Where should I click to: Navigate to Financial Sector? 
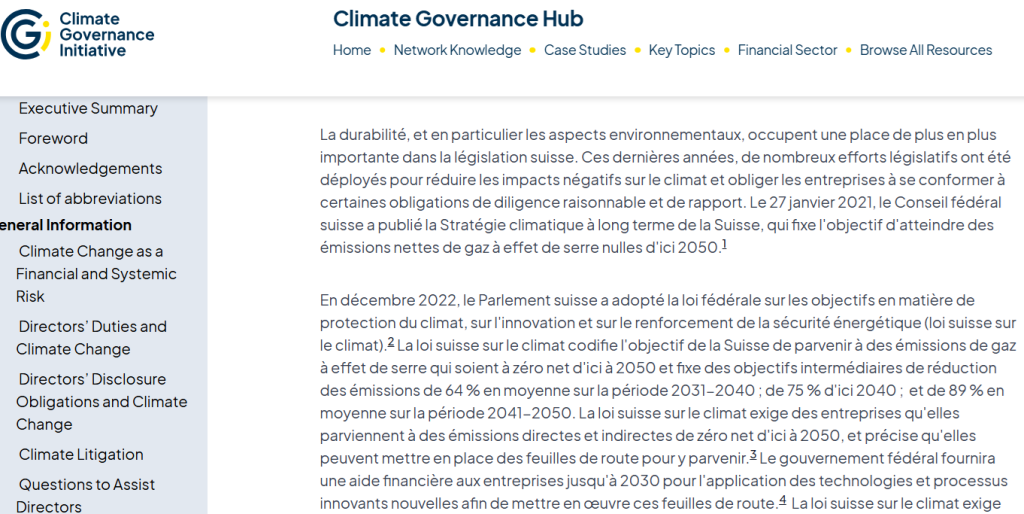point(788,50)
